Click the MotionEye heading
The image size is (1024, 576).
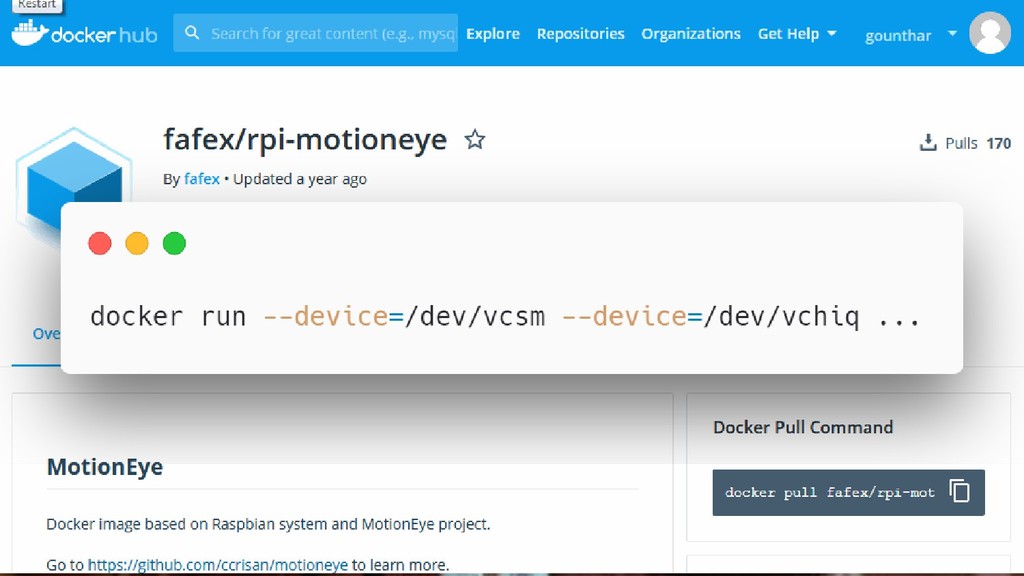click(105, 467)
